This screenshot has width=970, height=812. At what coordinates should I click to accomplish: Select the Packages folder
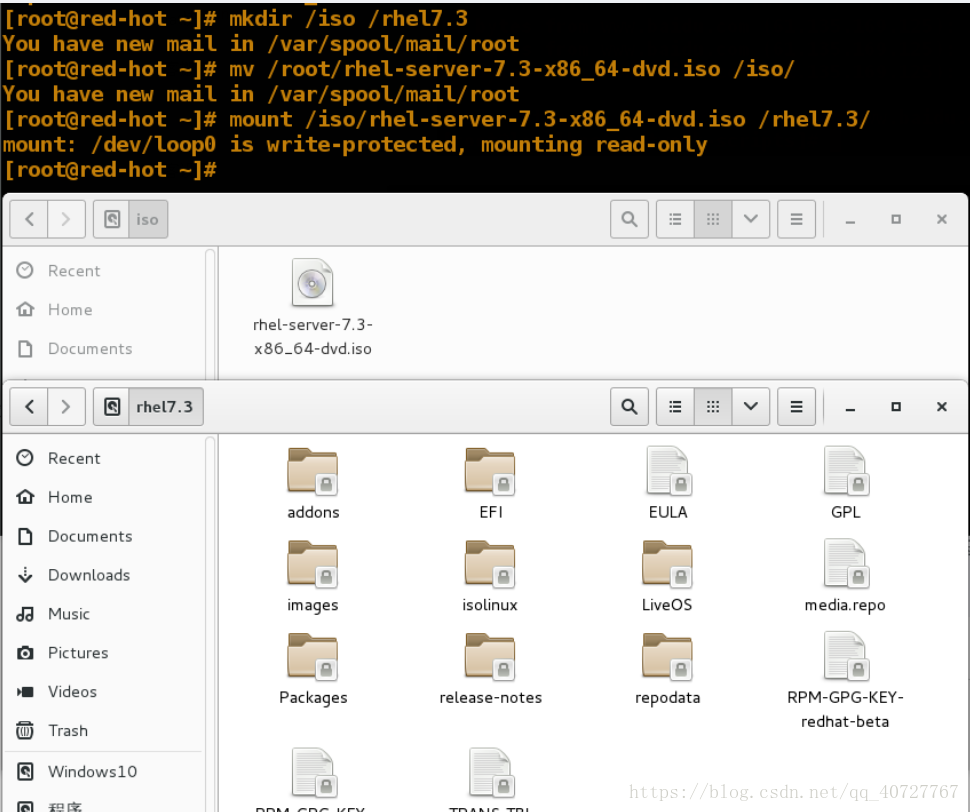pos(313,669)
